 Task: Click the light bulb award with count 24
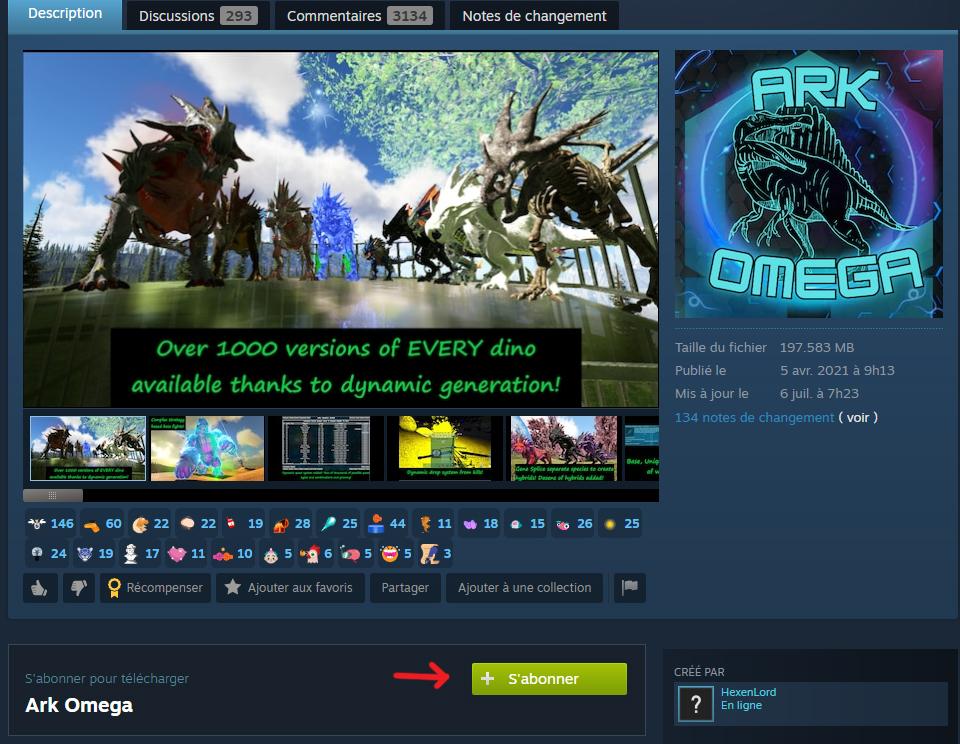(x=48, y=554)
